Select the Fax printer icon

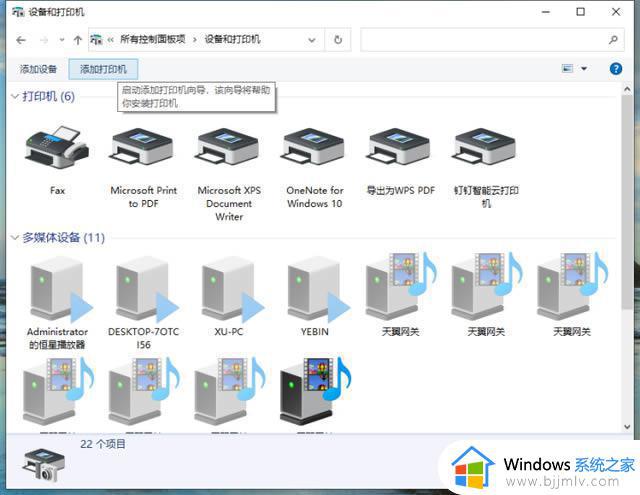pyautogui.click(x=57, y=148)
